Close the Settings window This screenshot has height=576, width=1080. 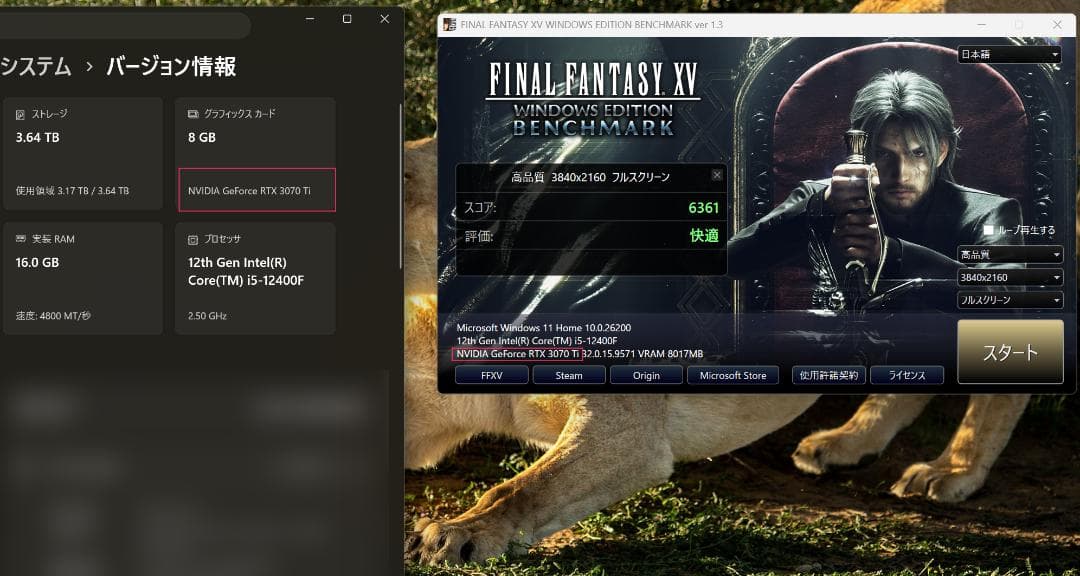384,19
